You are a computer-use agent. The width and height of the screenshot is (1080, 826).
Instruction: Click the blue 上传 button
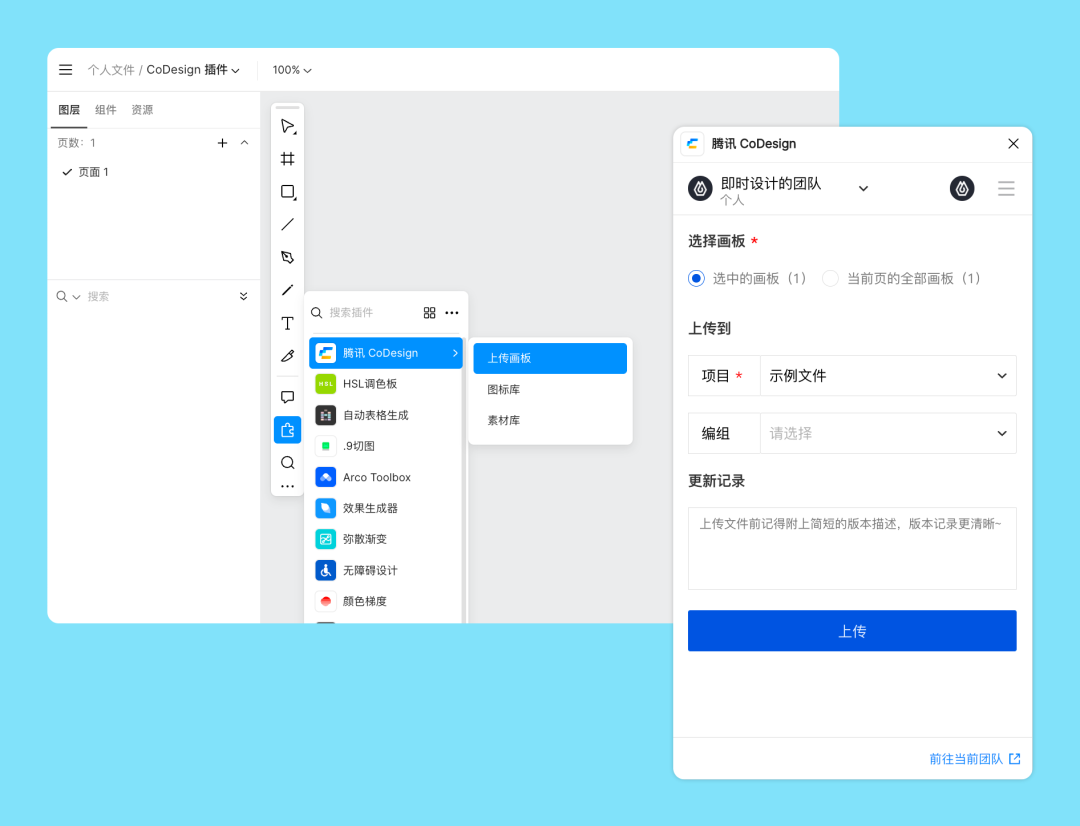click(x=852, y=630)
